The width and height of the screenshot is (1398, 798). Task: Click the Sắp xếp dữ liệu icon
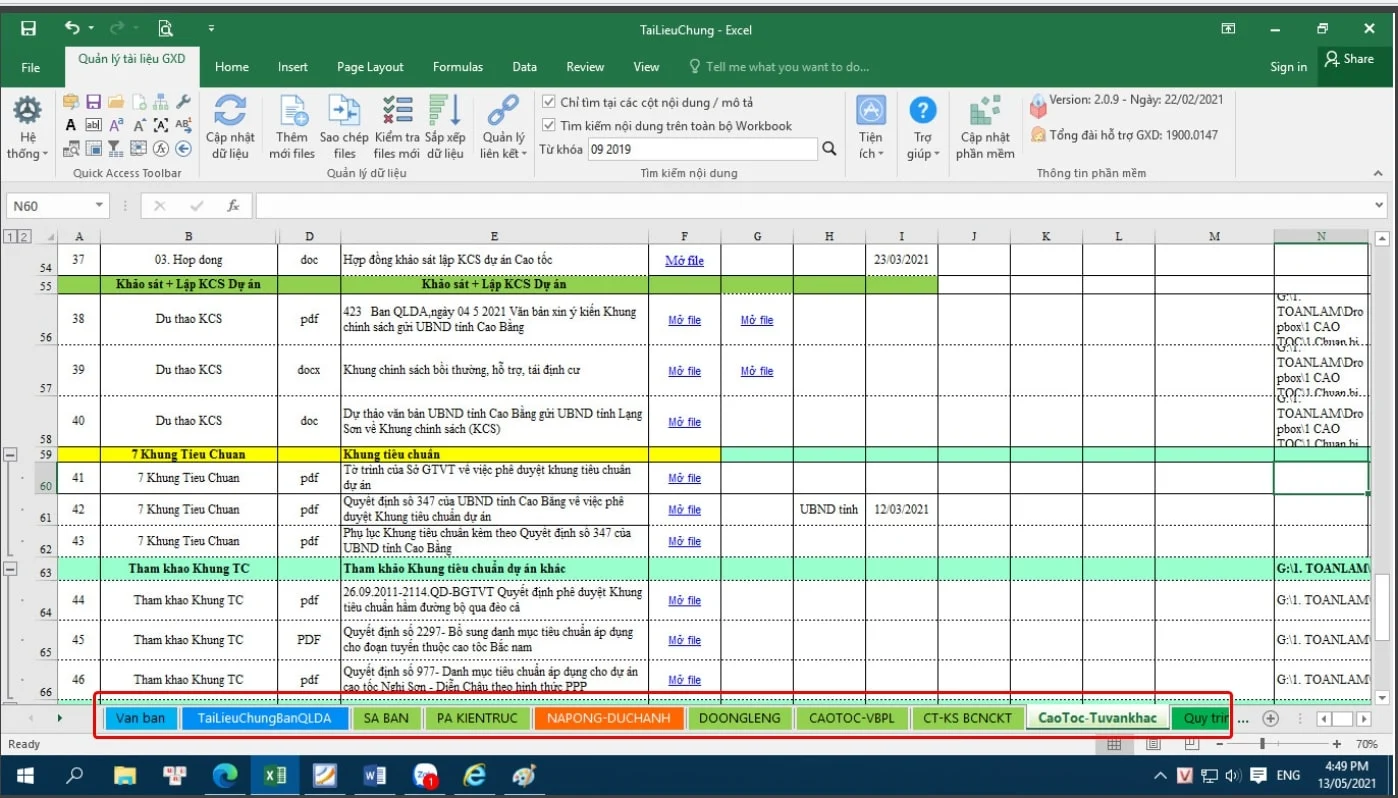point(444,111)
